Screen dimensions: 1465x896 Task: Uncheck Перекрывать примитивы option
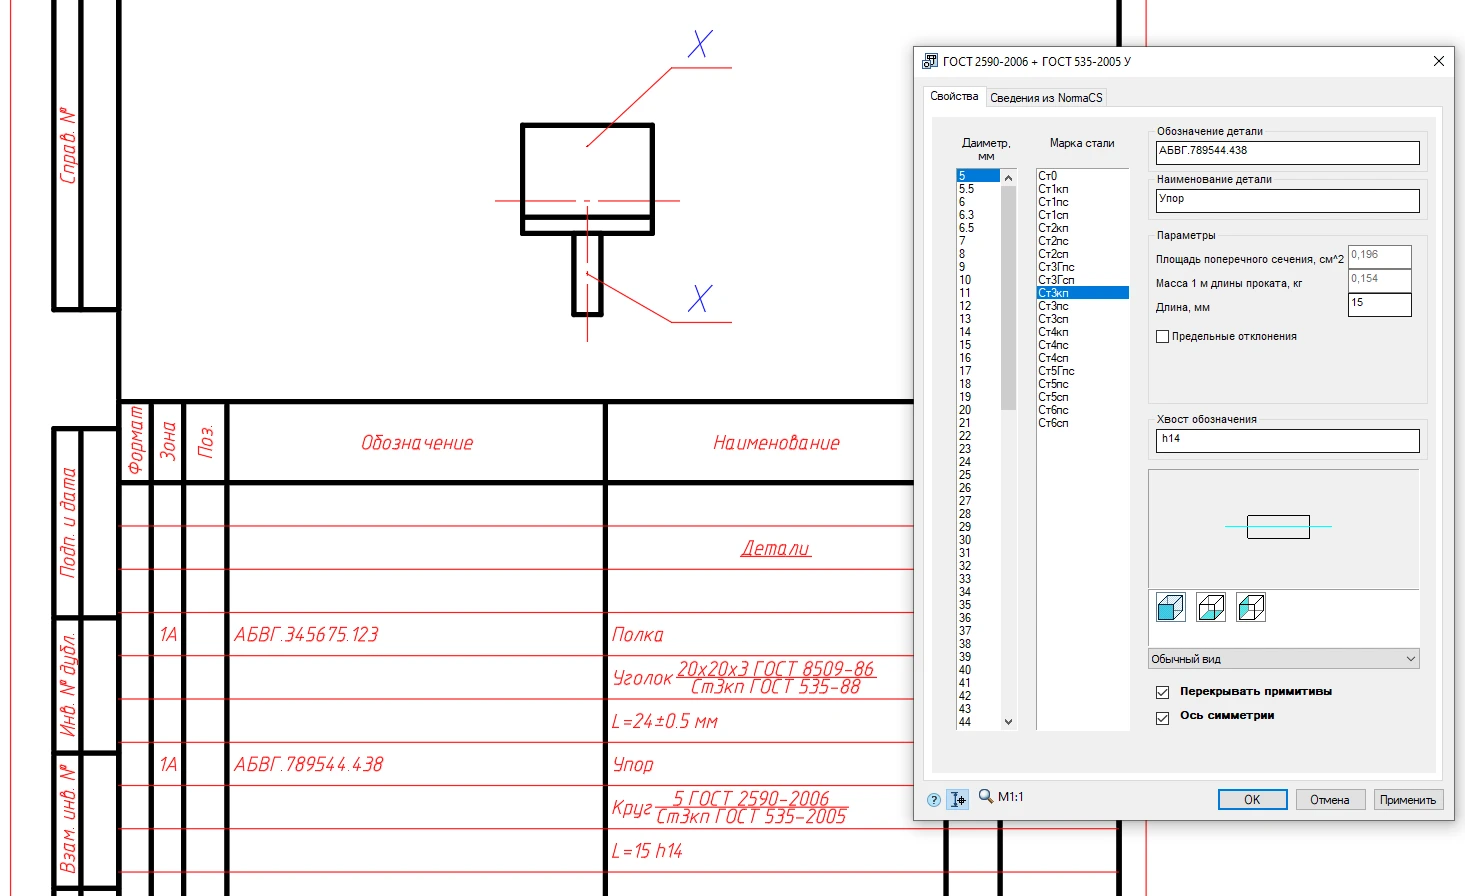point(1162,692)
